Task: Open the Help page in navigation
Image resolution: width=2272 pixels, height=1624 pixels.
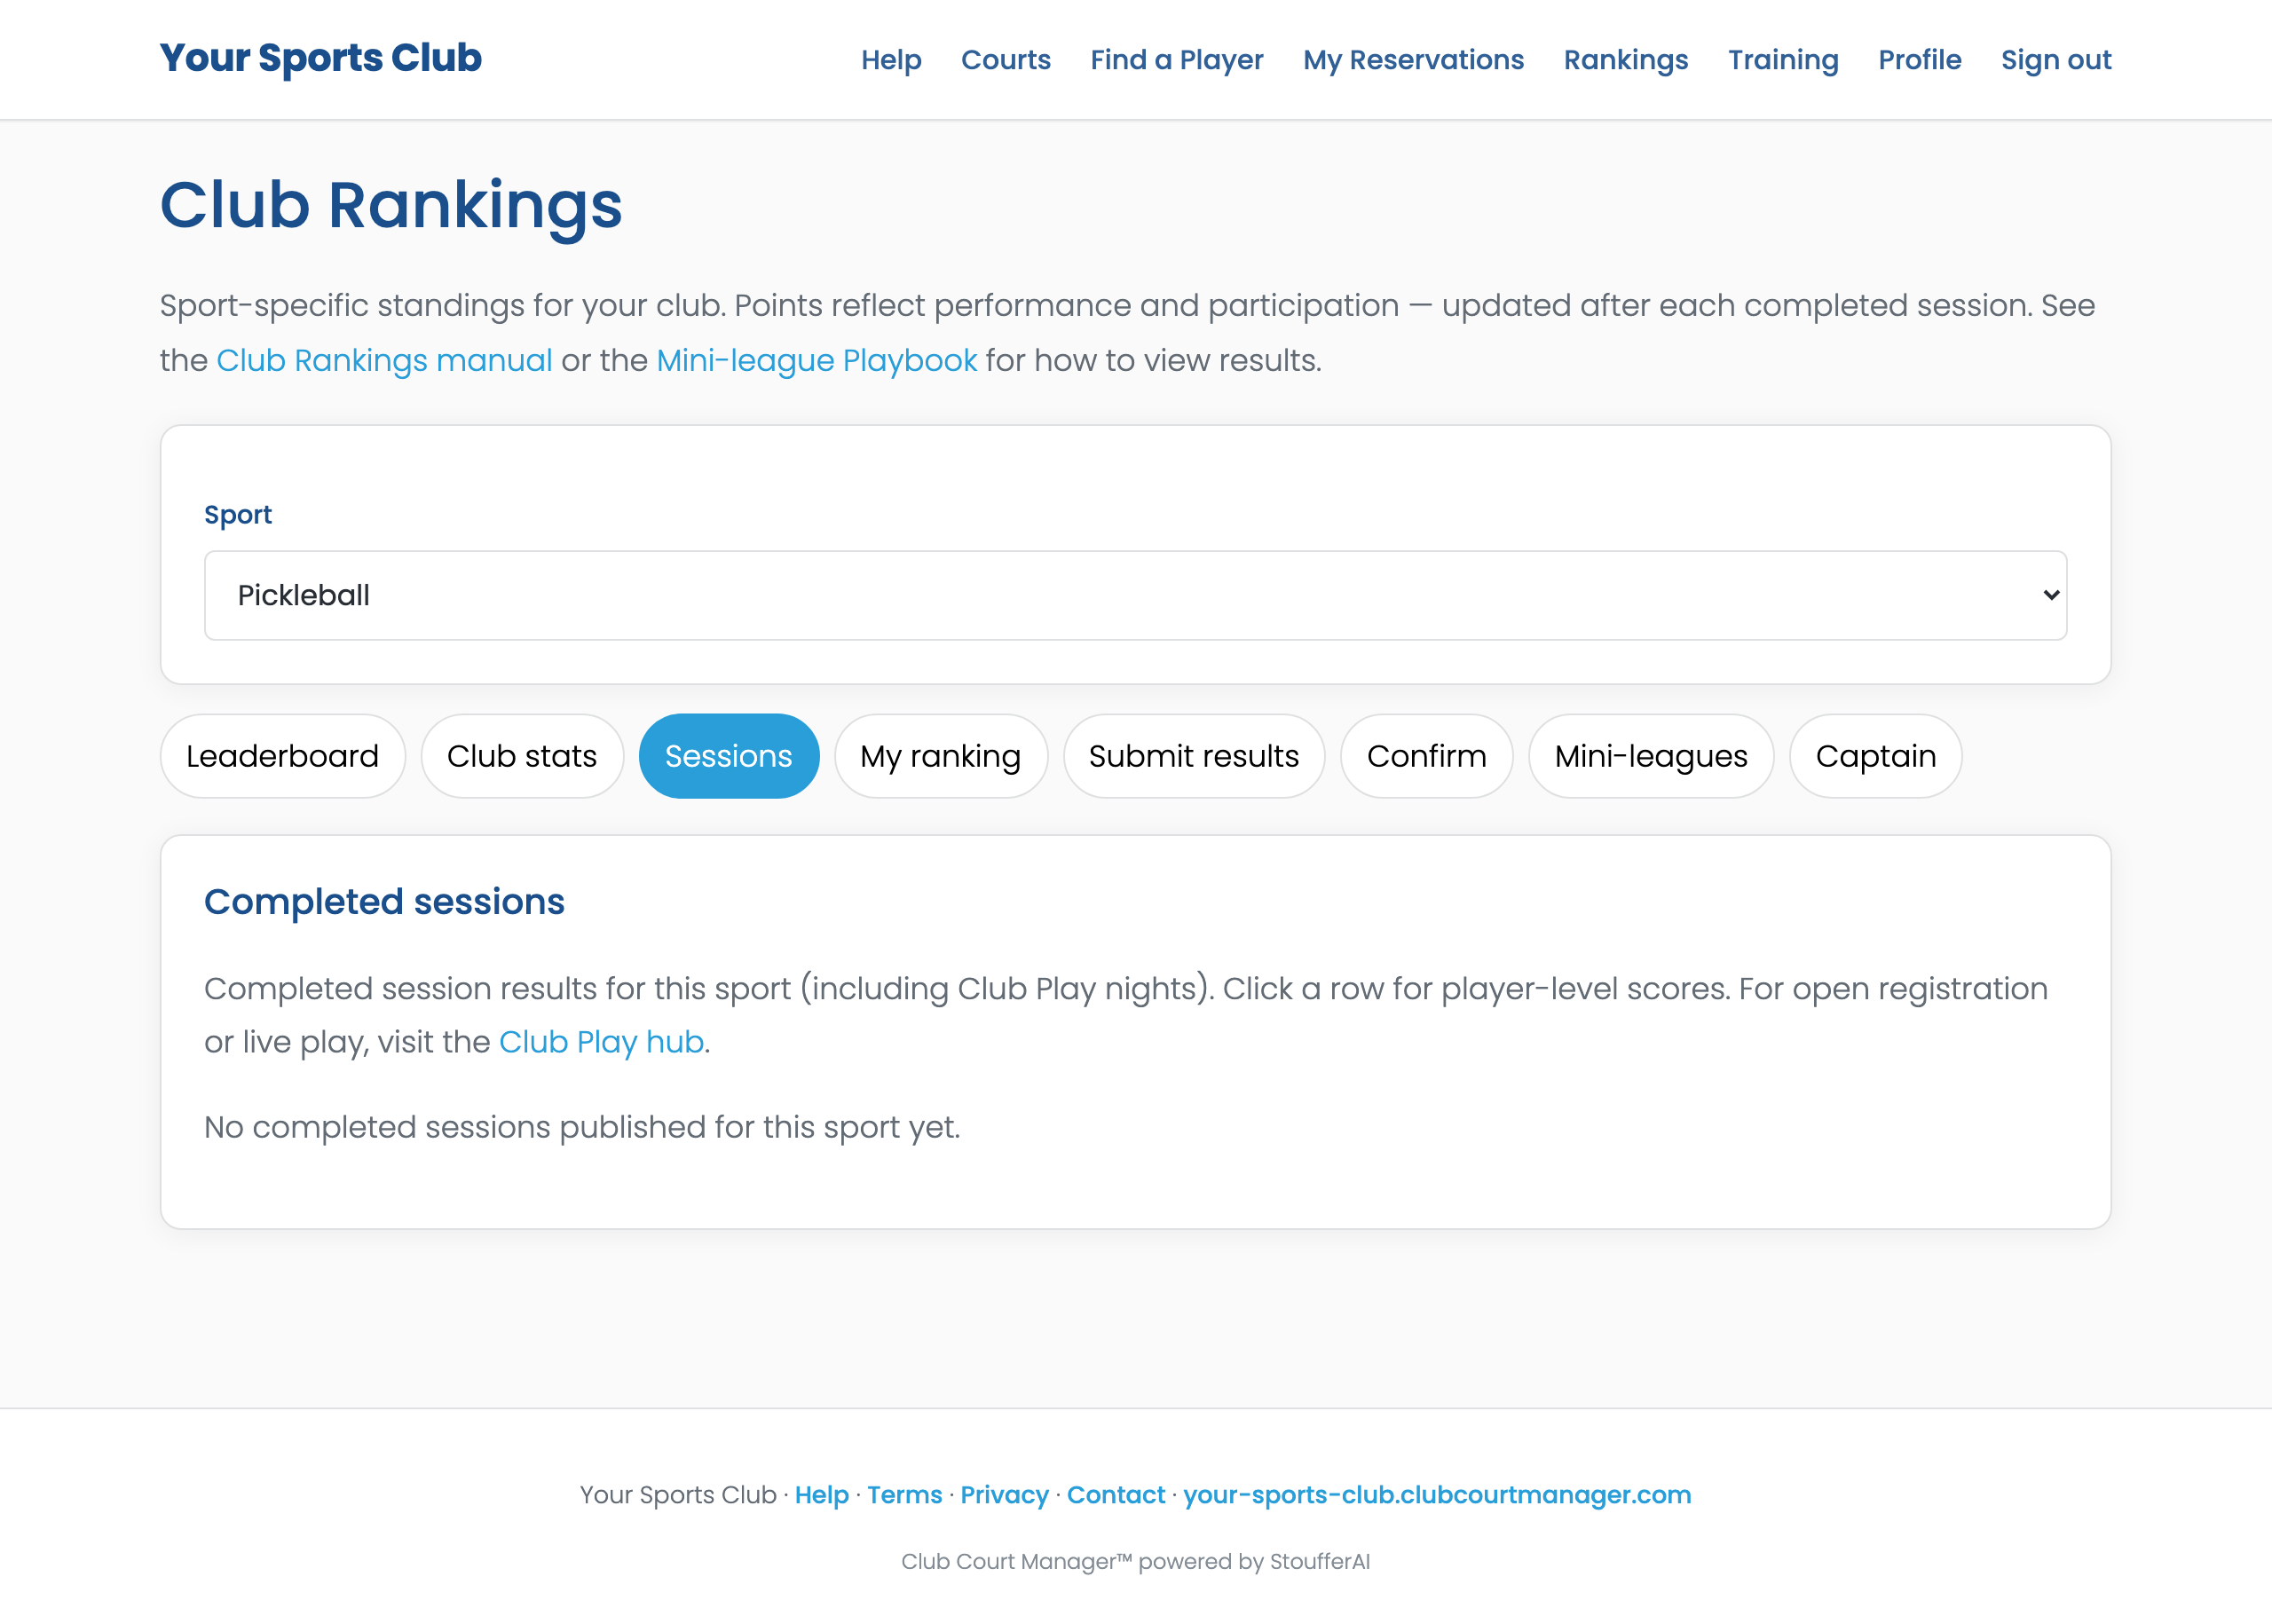Action: [x=891, y=60]
